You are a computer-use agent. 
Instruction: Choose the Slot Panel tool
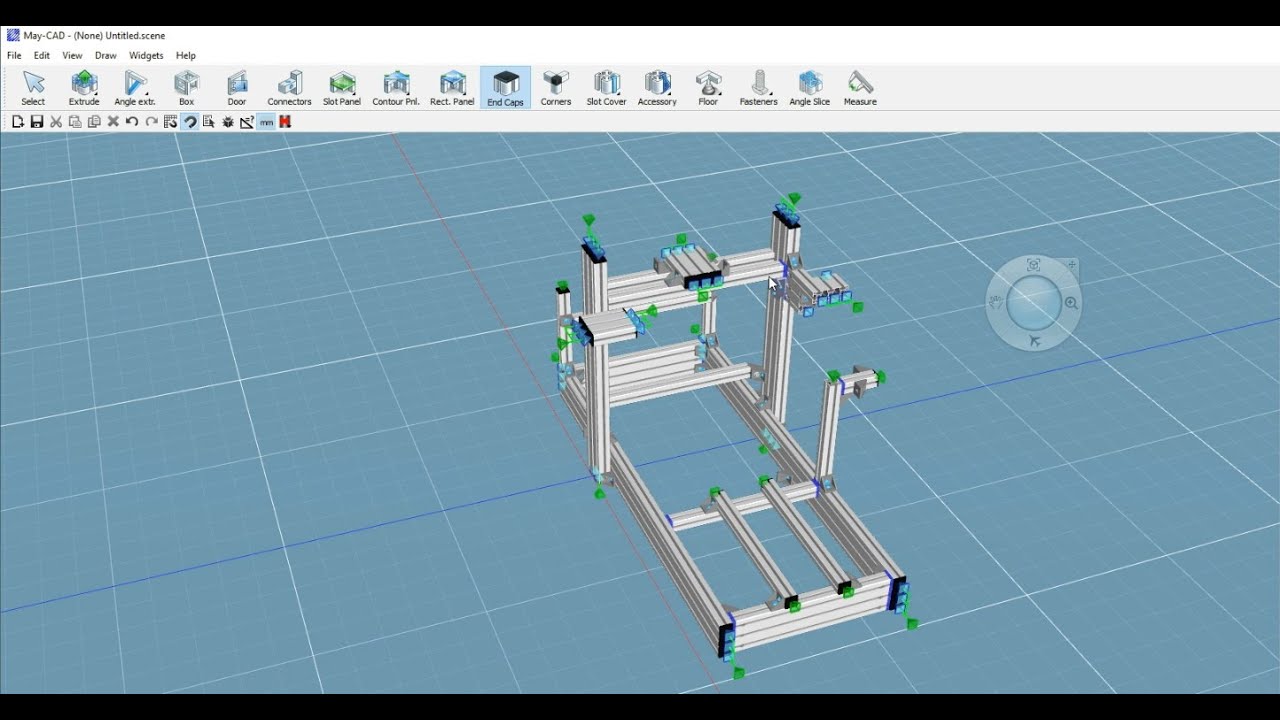[342, 88]
